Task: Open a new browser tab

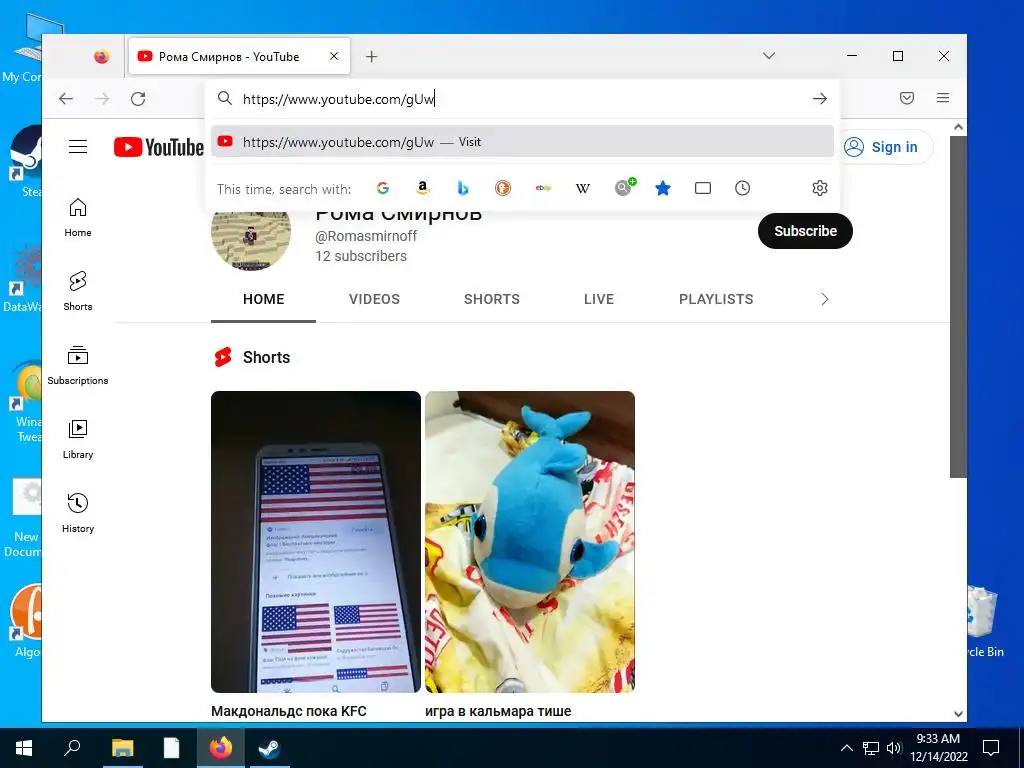Action: [372, 57]
